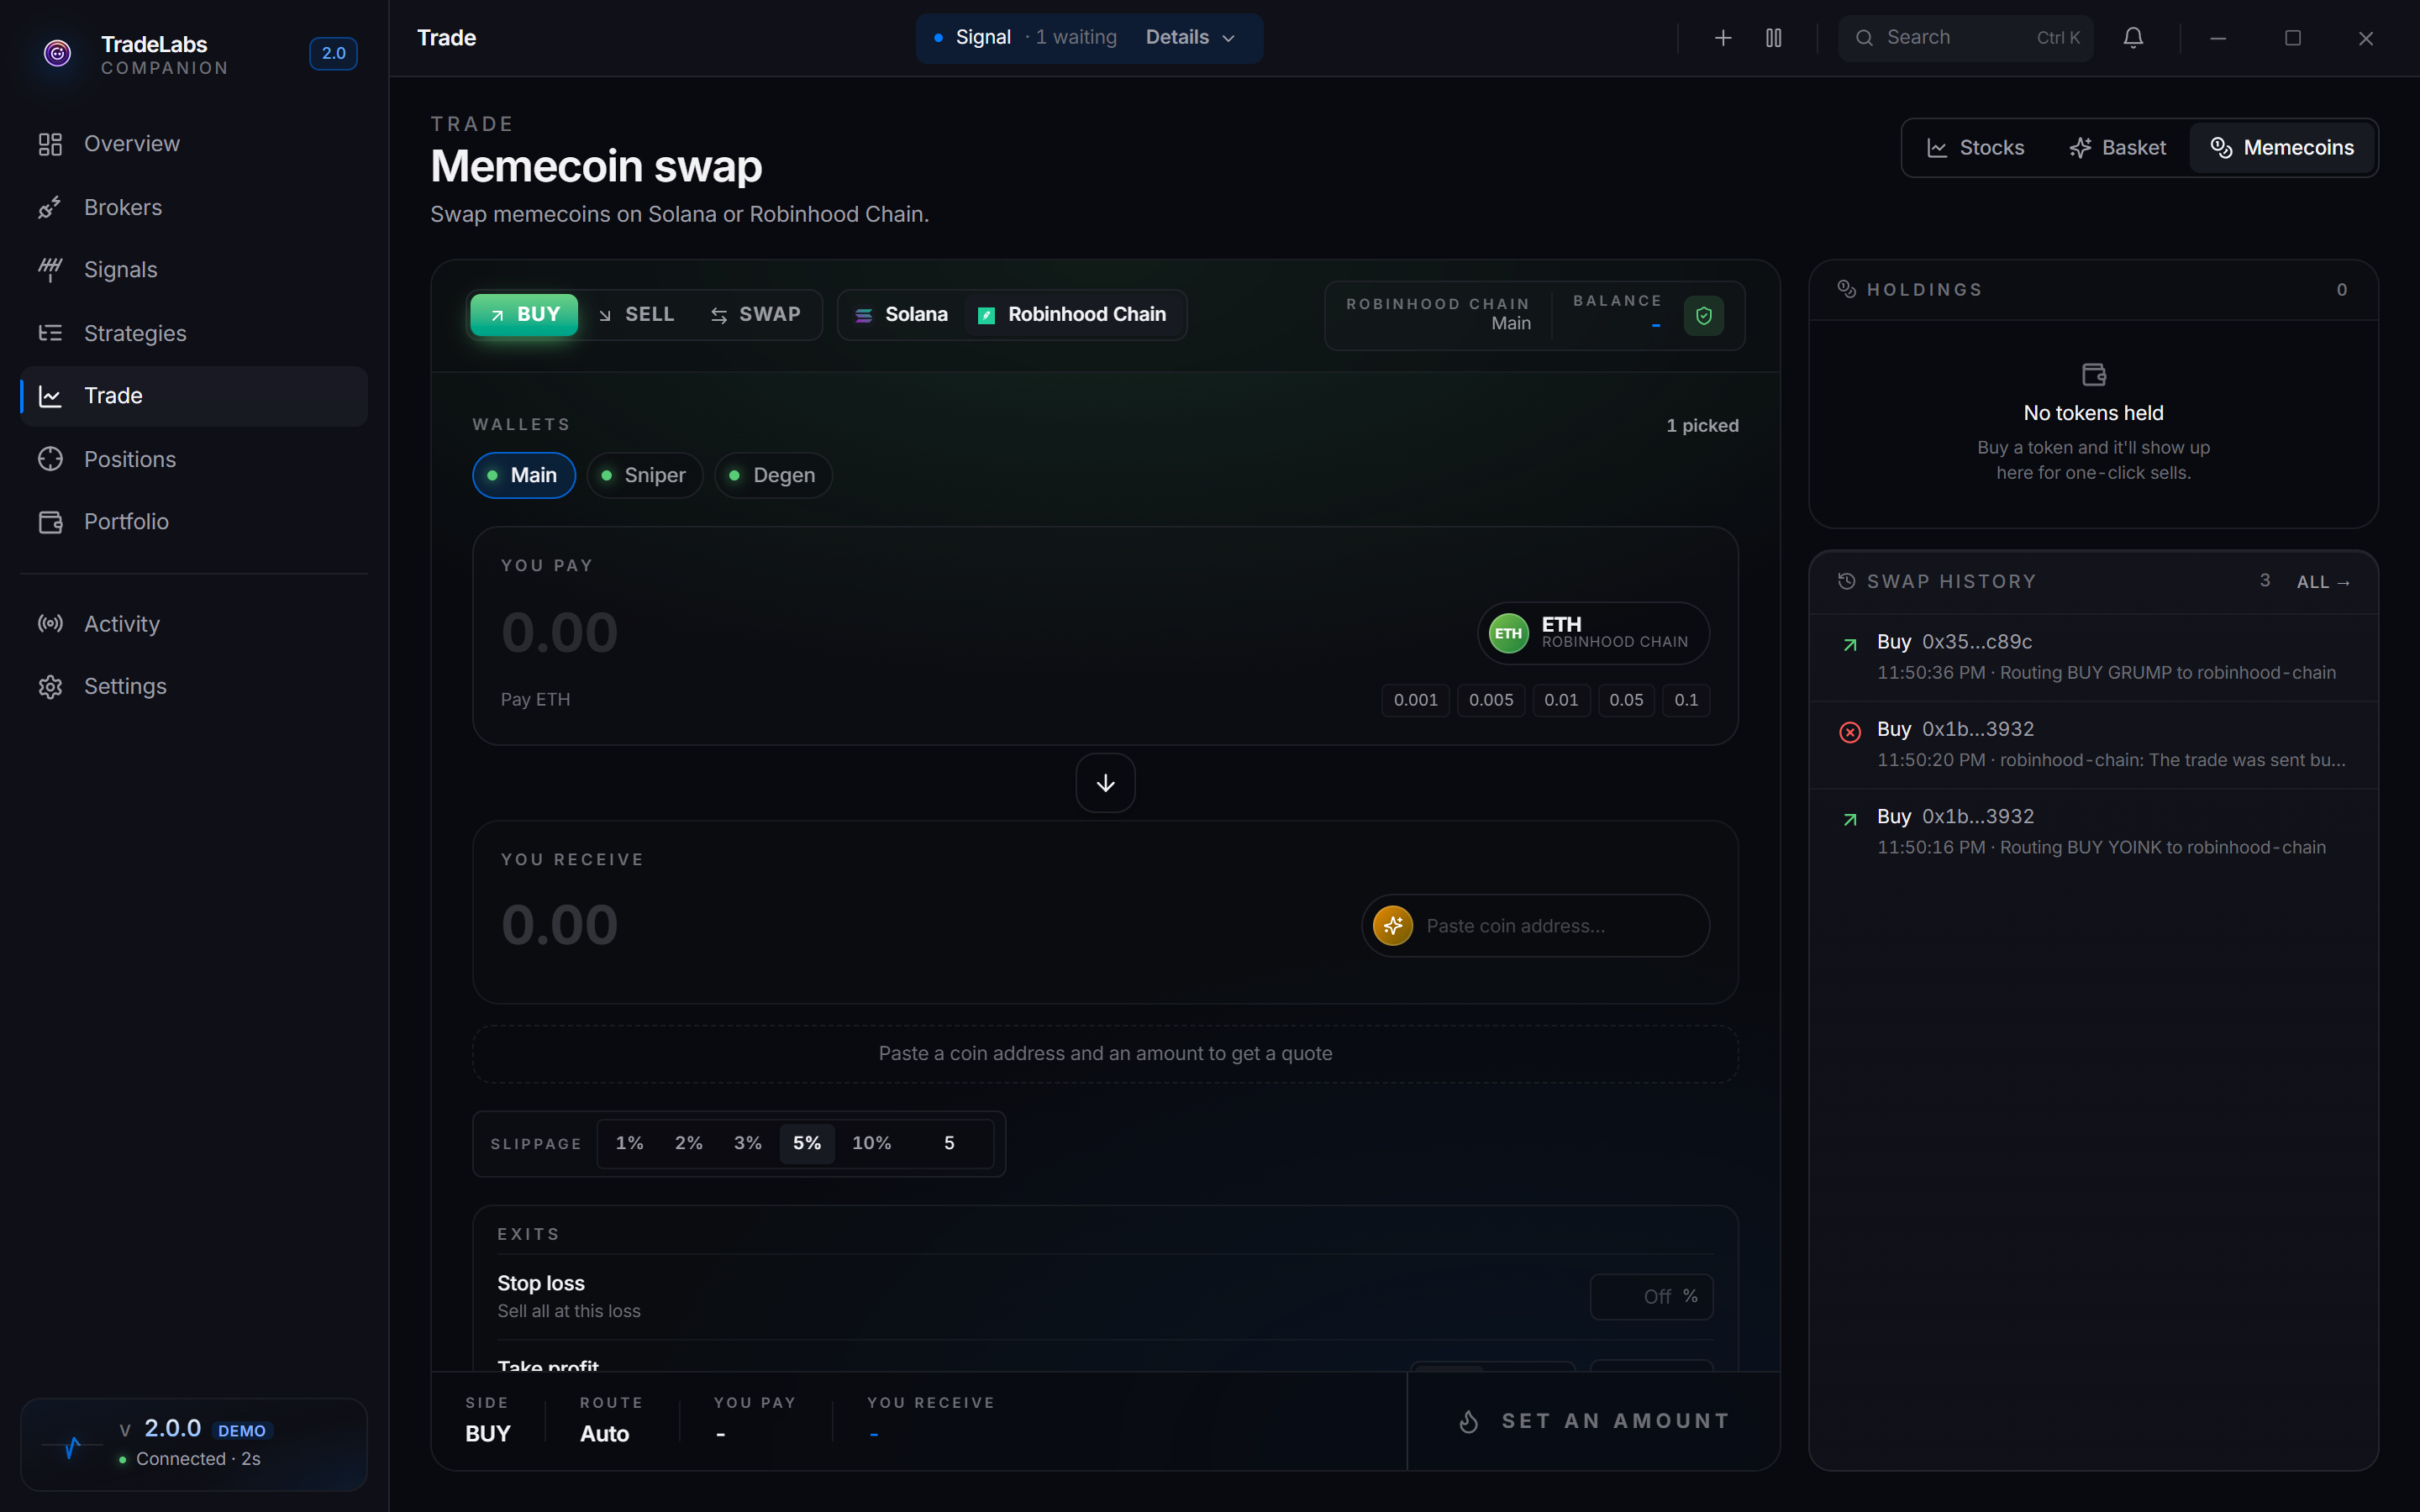
Task: Click the DEMO badge
Action: click(242, 1431)
